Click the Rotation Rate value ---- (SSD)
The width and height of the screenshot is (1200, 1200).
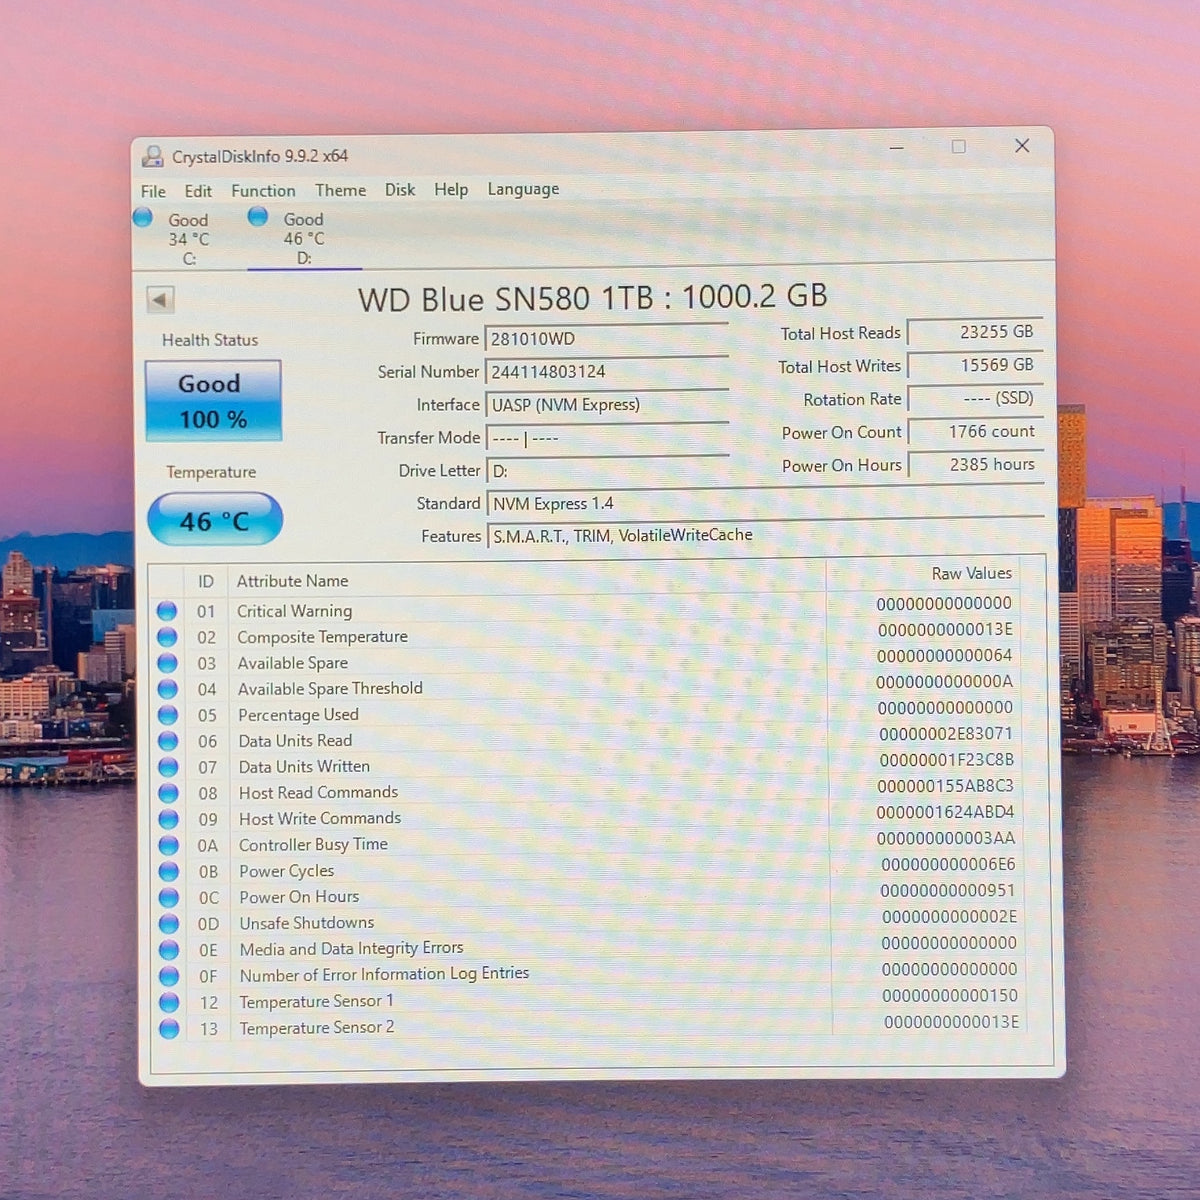975,398
